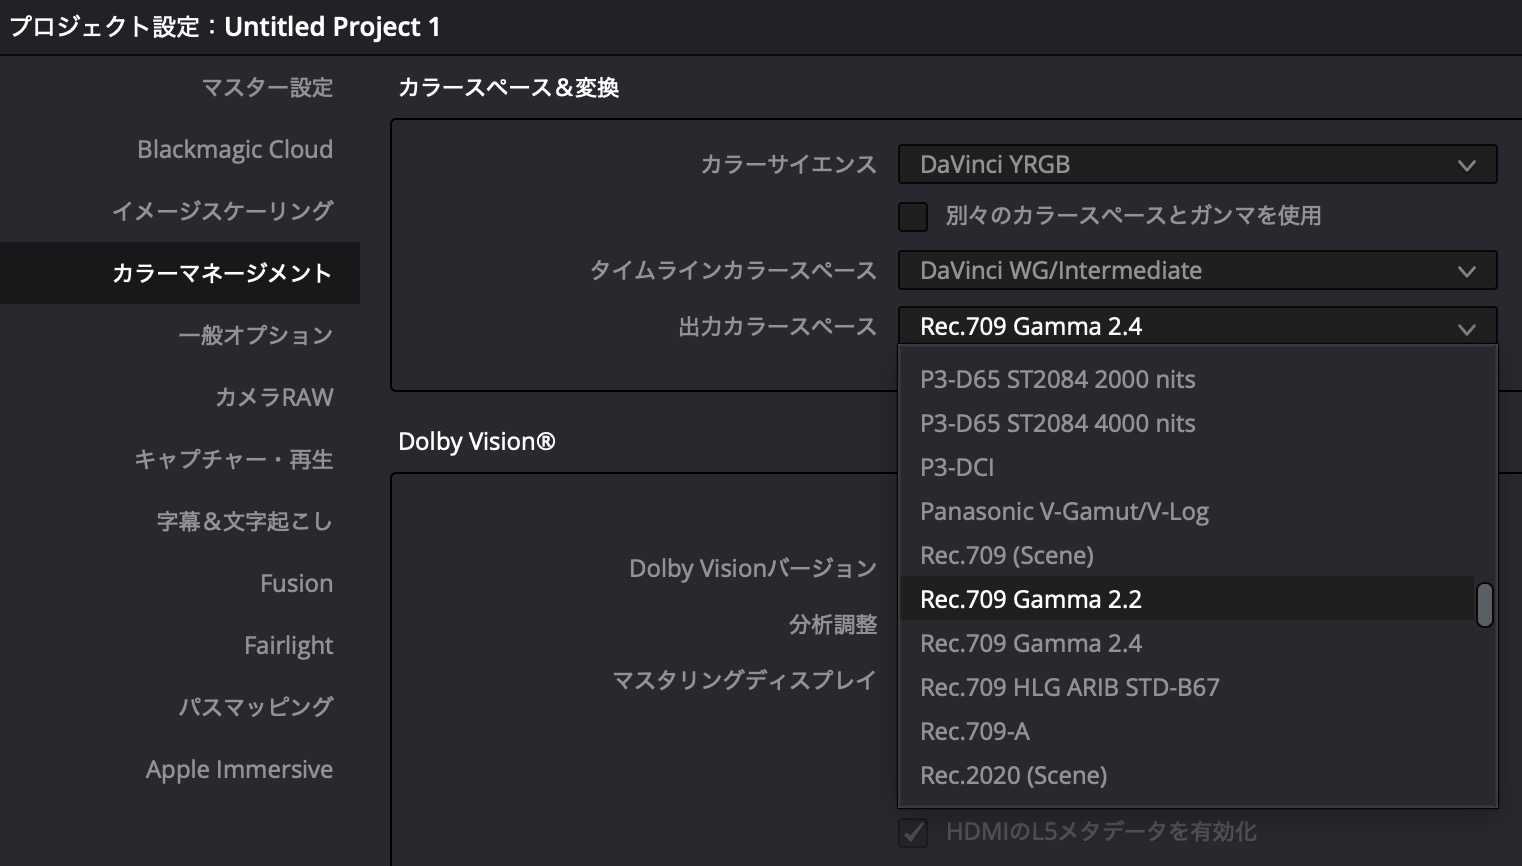Click the dropdown list scrollbar handle
Viewport: 1522px width, 866px height.
[1485, 605]
